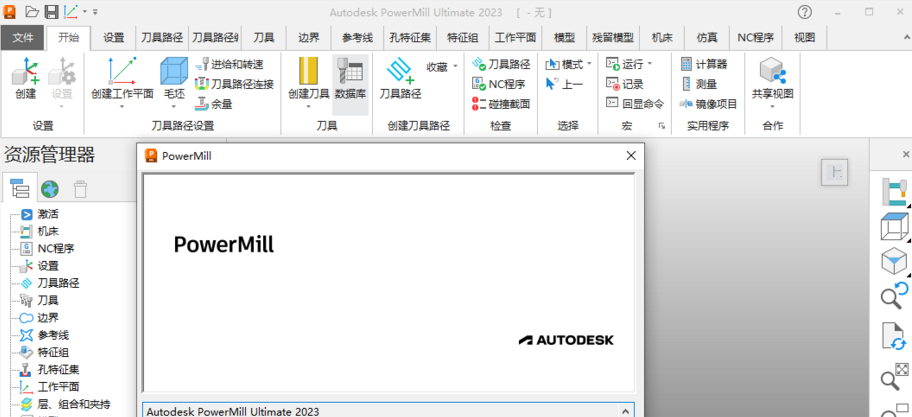Switch to the 特征组 ribbon tab
Image resolution: width=912 pixels, height=417 pixels.
[x=462, y=38]
